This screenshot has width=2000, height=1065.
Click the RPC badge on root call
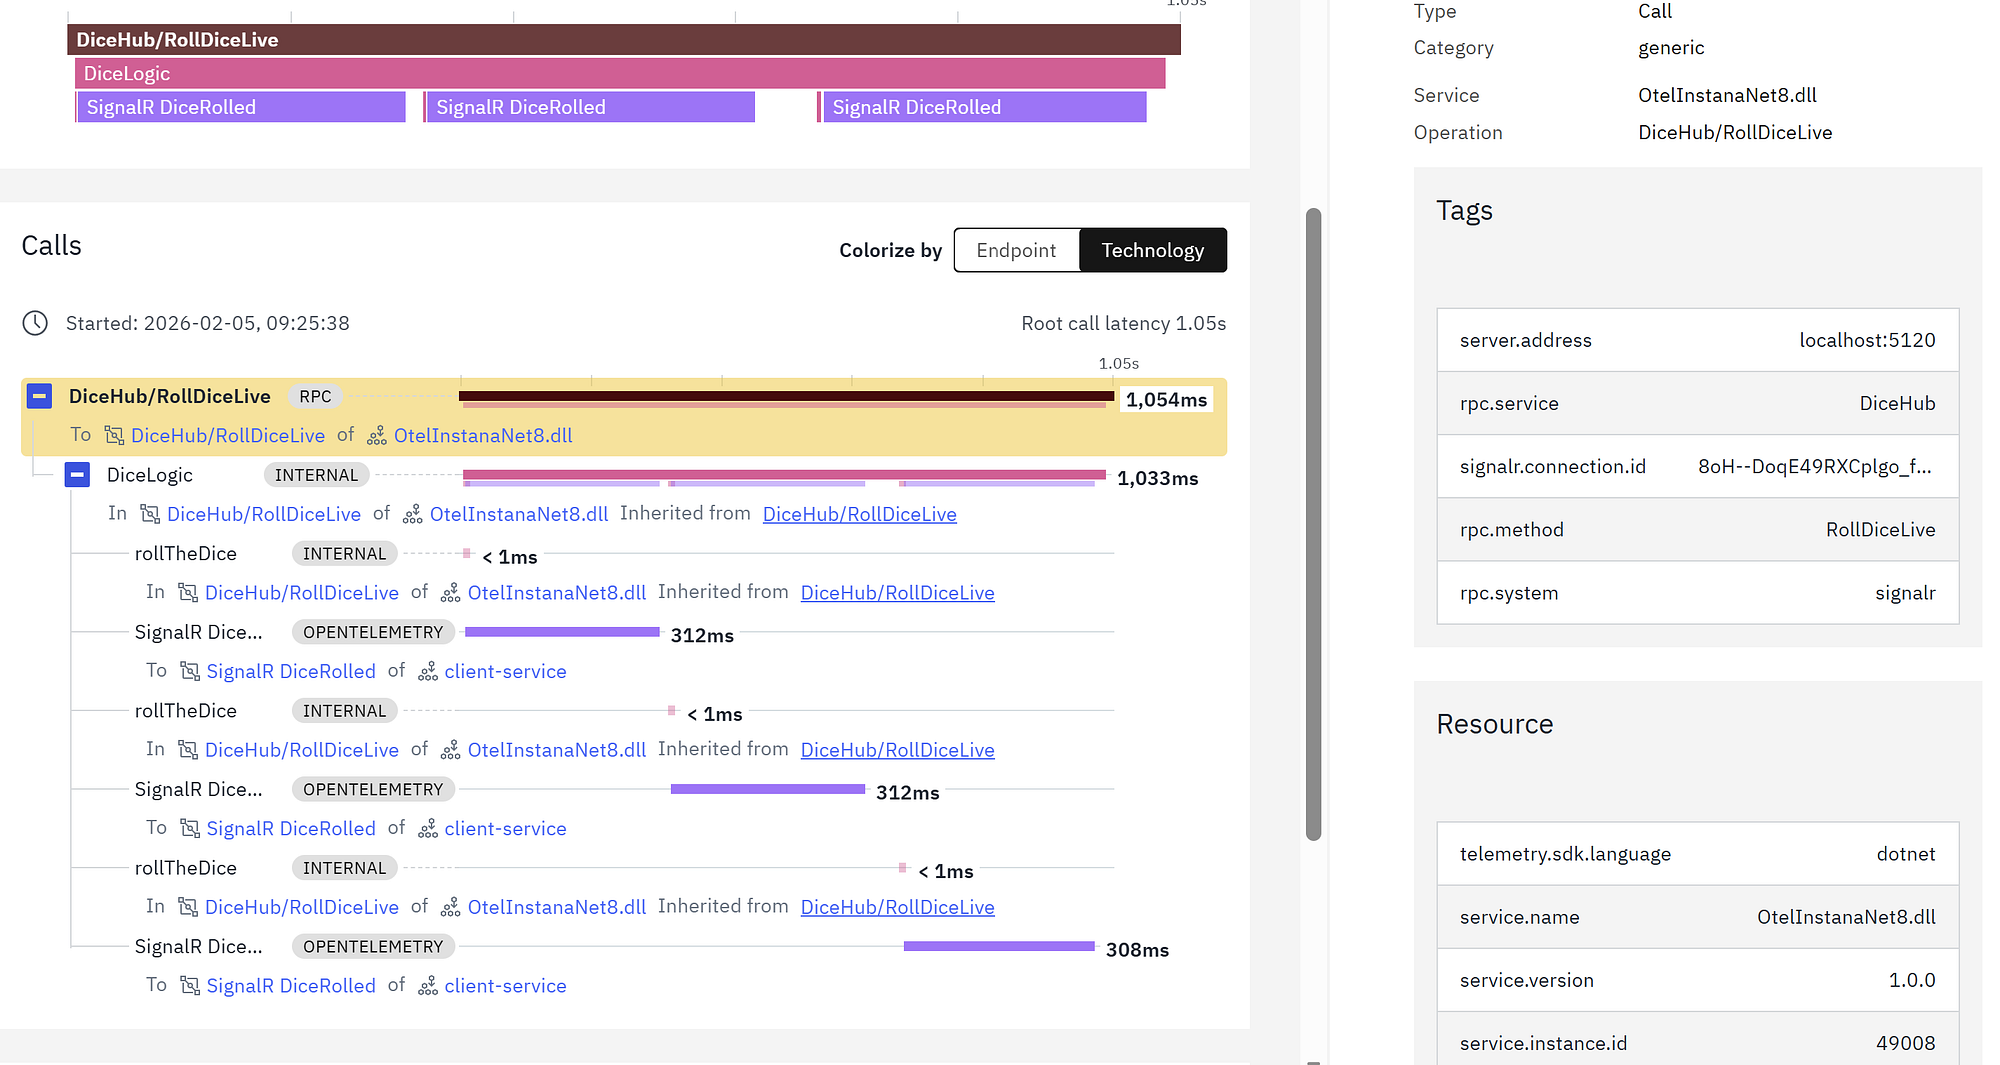pyautogui.click(x=315, y=396)
